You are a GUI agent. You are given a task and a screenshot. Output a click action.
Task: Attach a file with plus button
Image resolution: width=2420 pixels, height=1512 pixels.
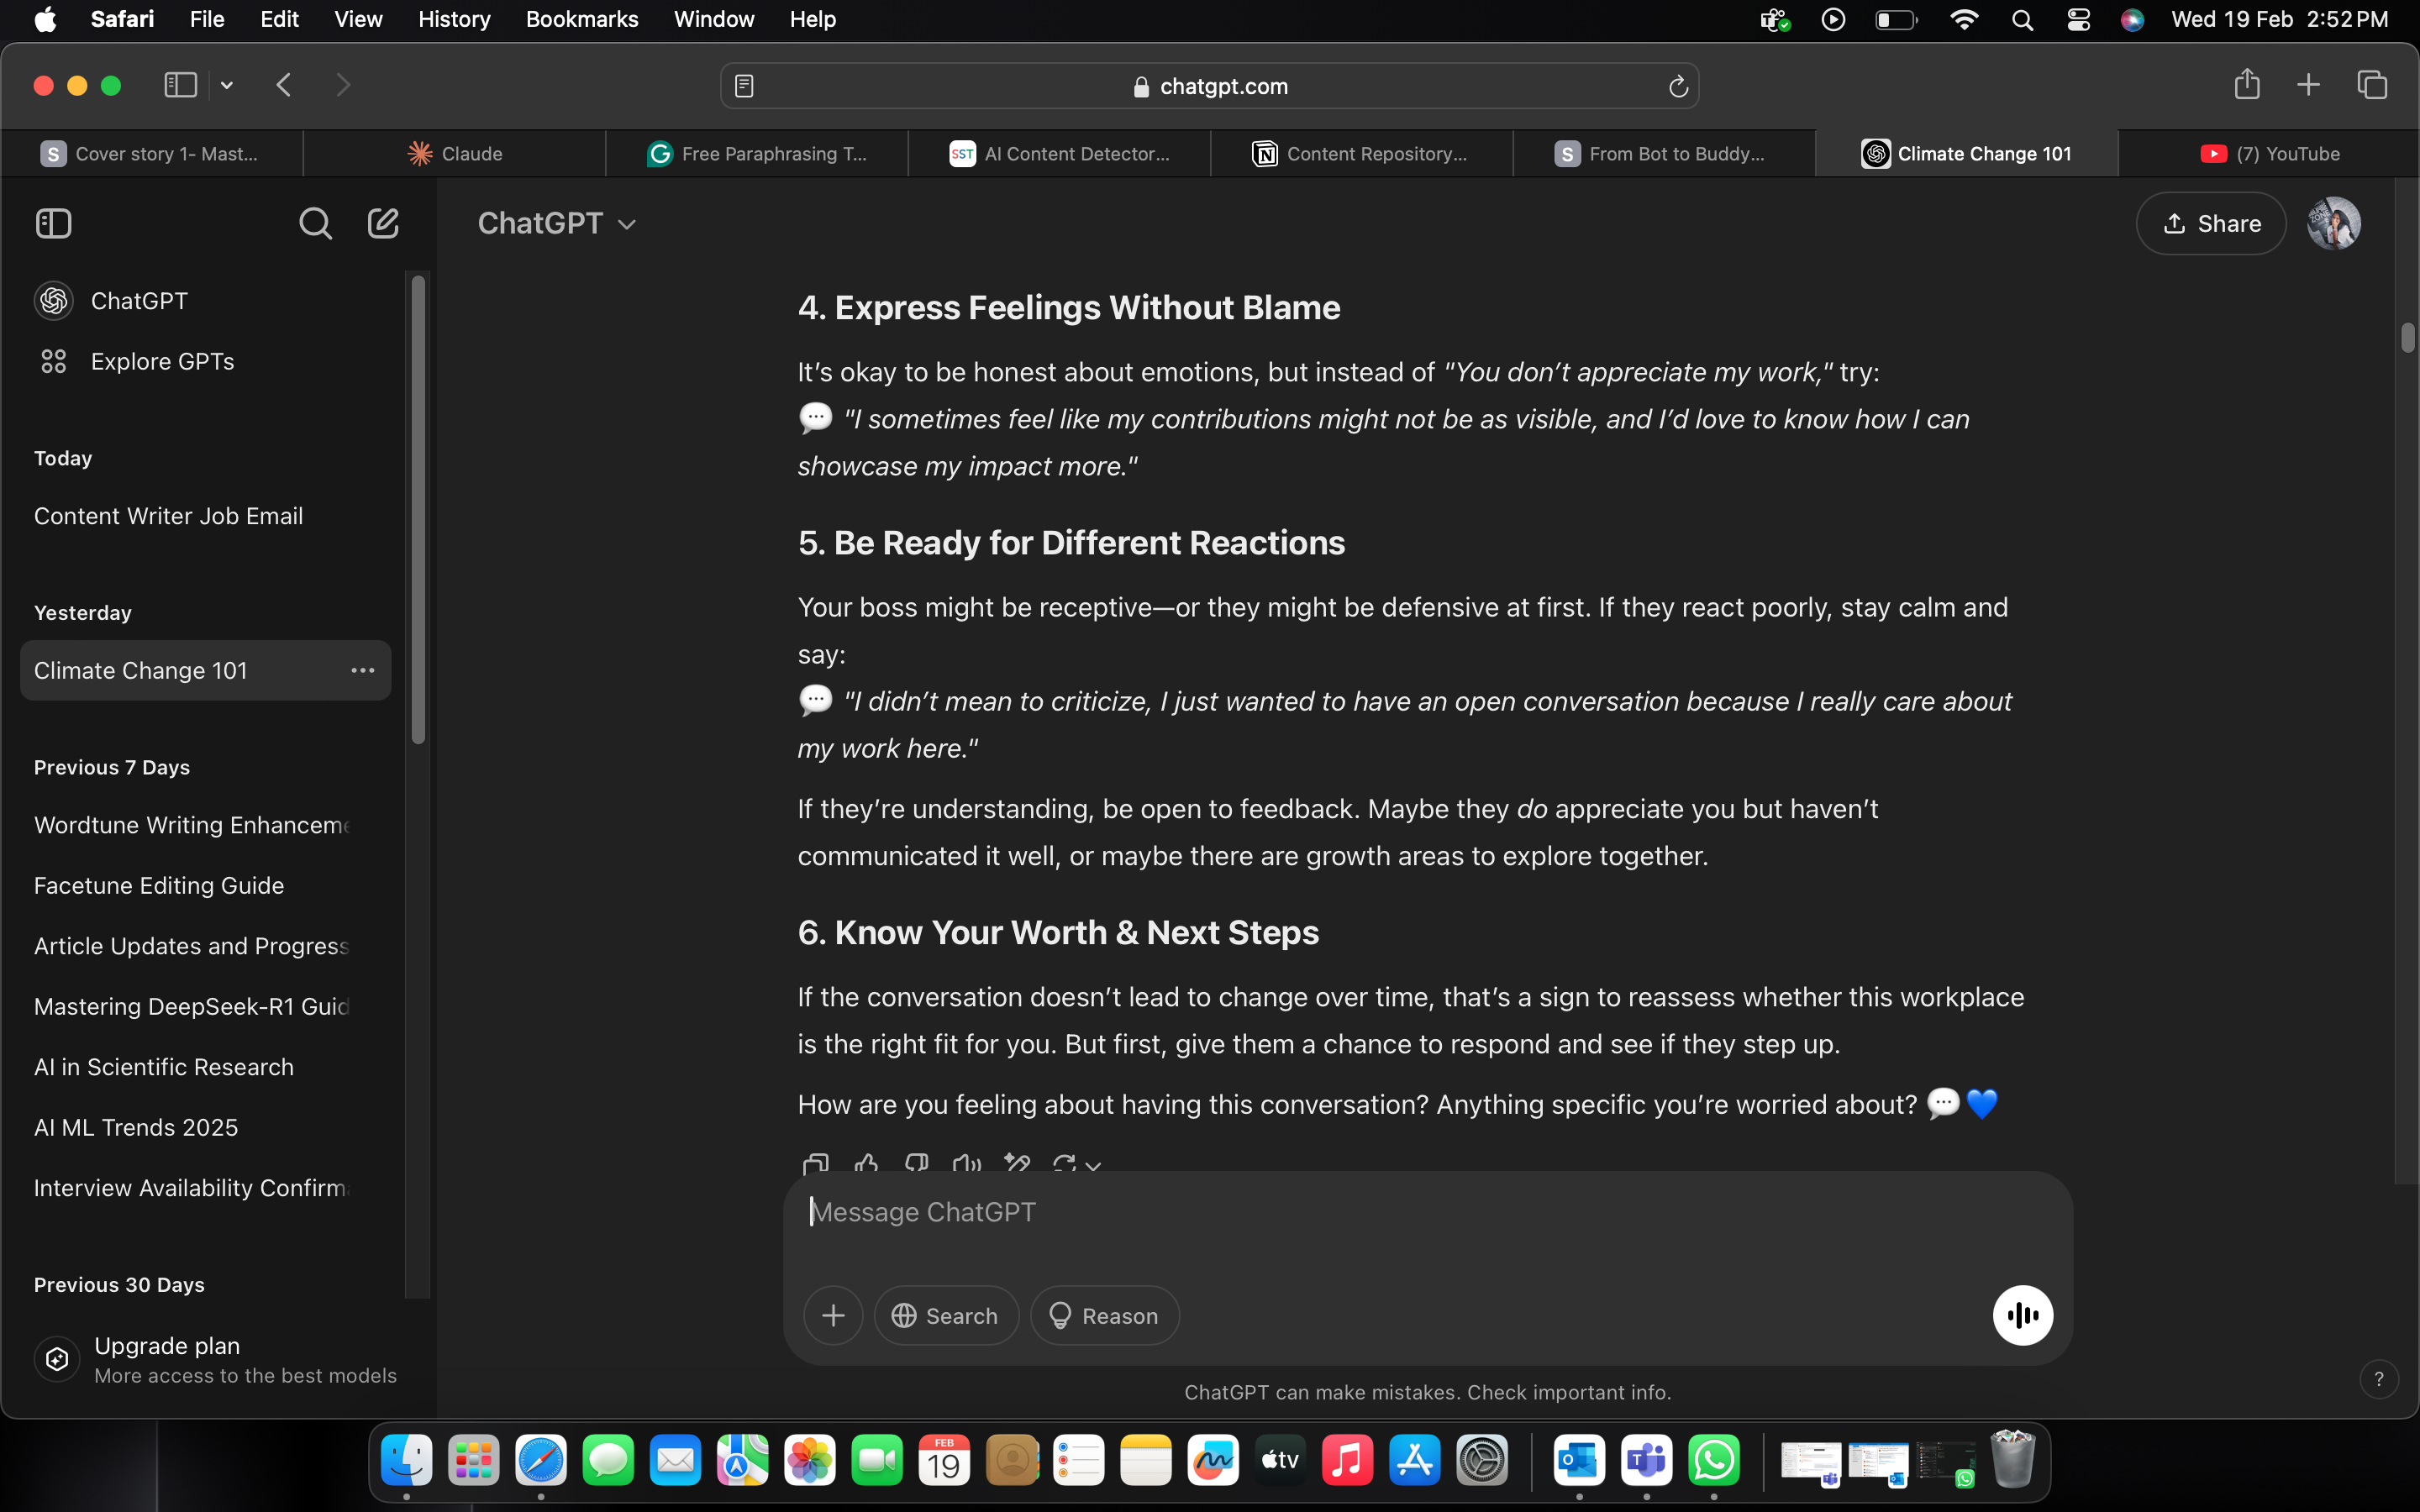click(833, 1315)
